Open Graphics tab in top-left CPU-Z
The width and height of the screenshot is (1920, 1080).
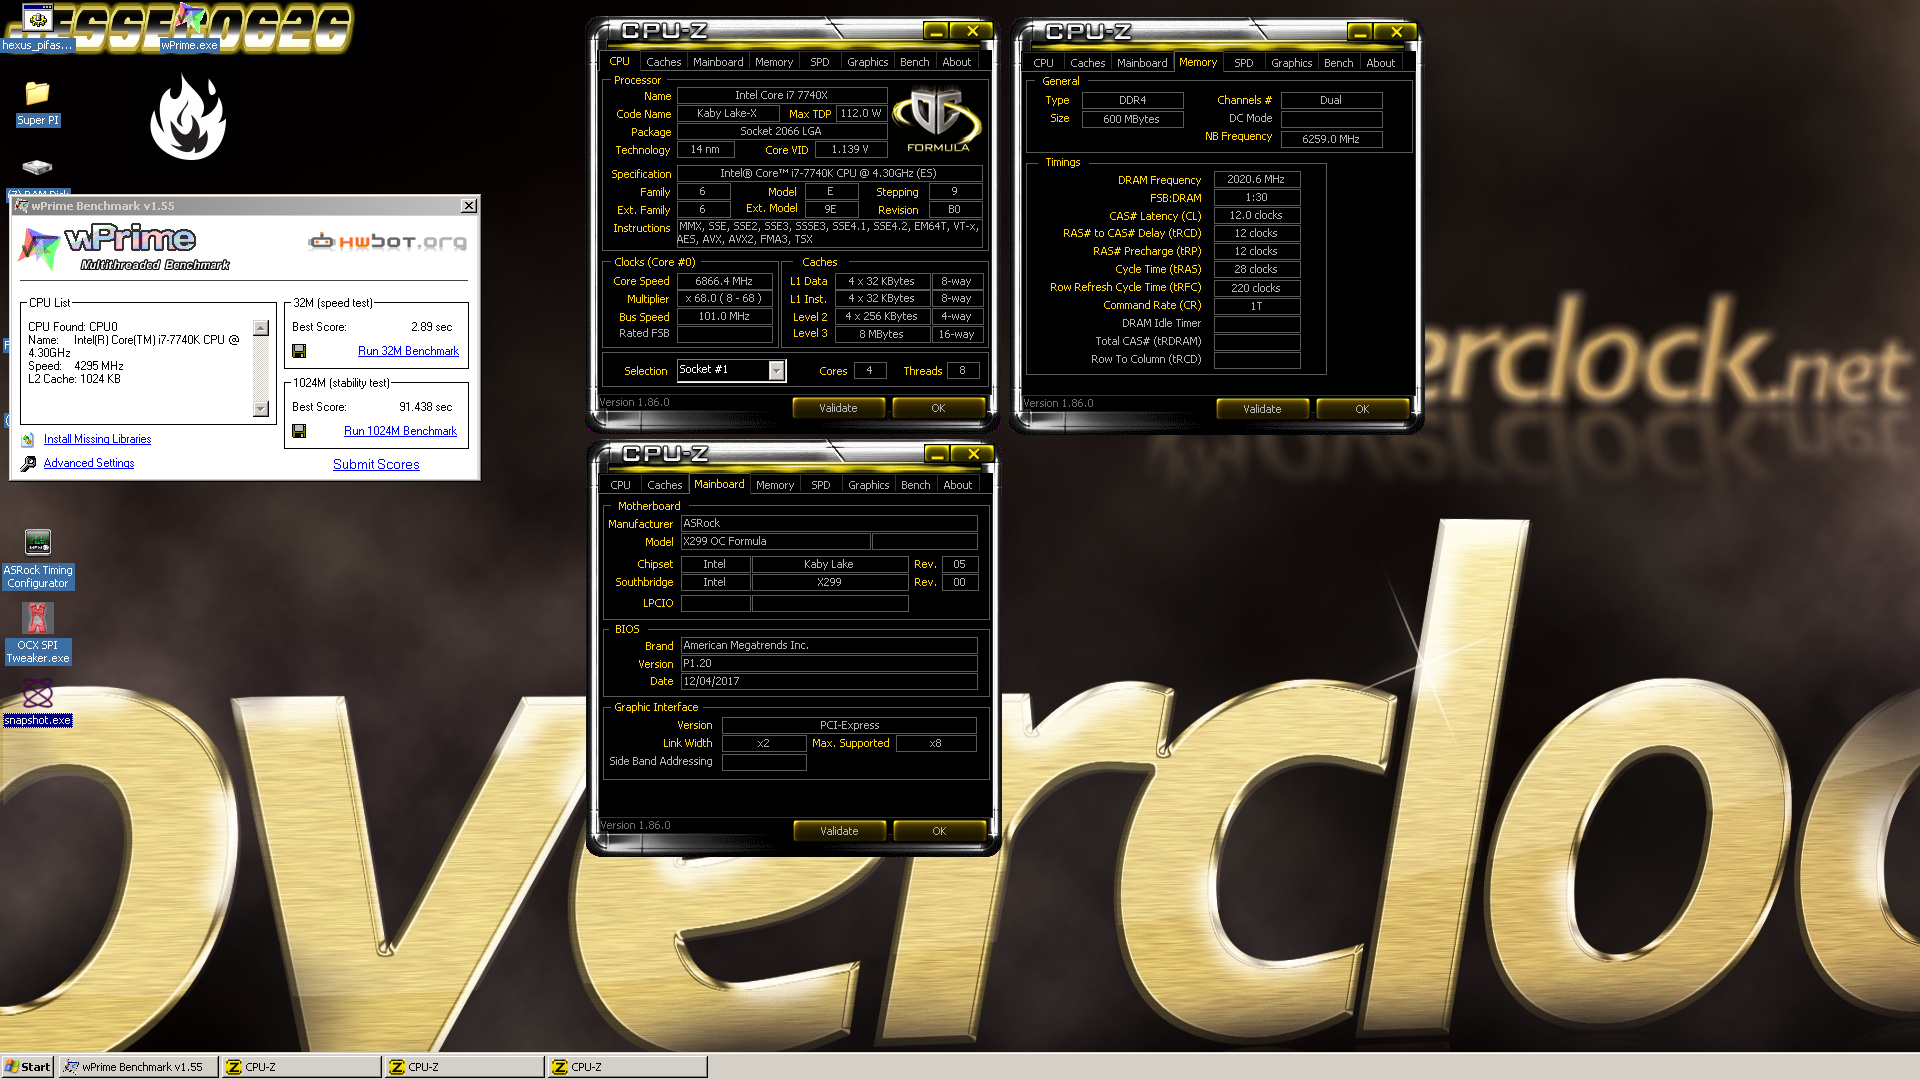click(867, 62)
